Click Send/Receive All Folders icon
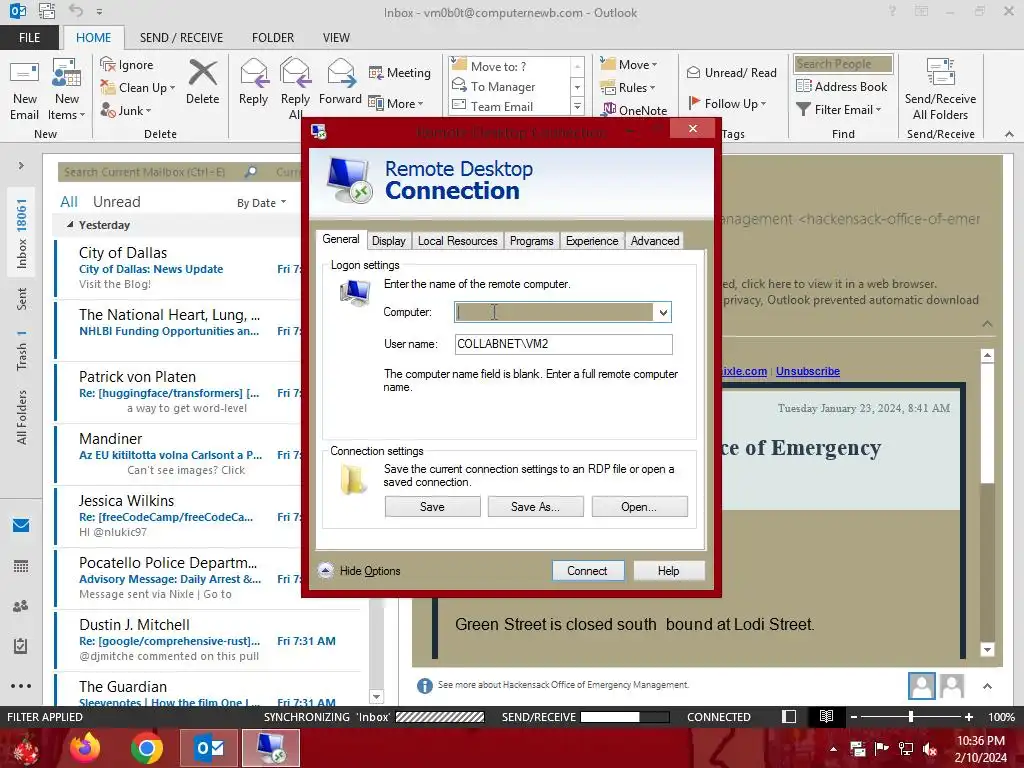 (x=940, y=89)
